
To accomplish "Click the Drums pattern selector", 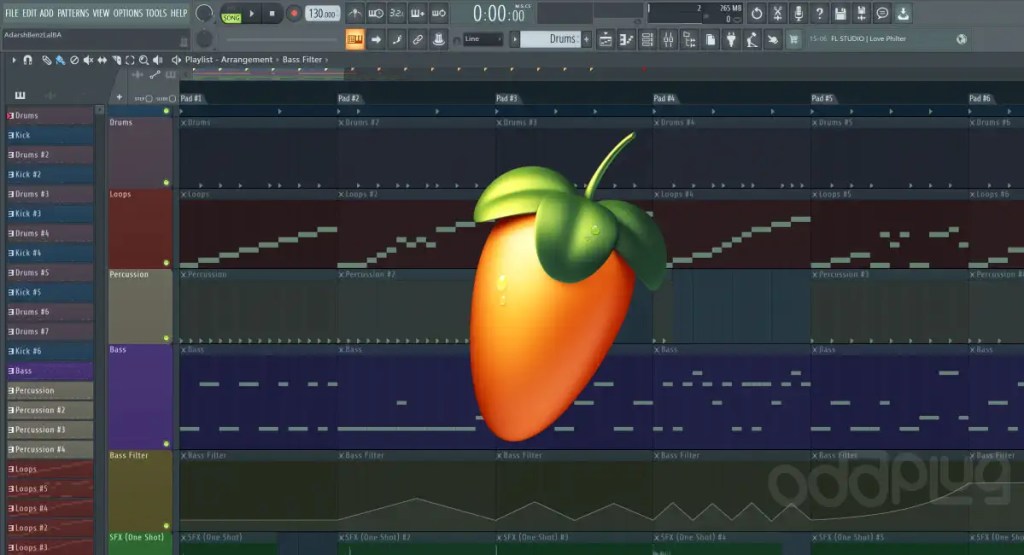I will 549,39.
